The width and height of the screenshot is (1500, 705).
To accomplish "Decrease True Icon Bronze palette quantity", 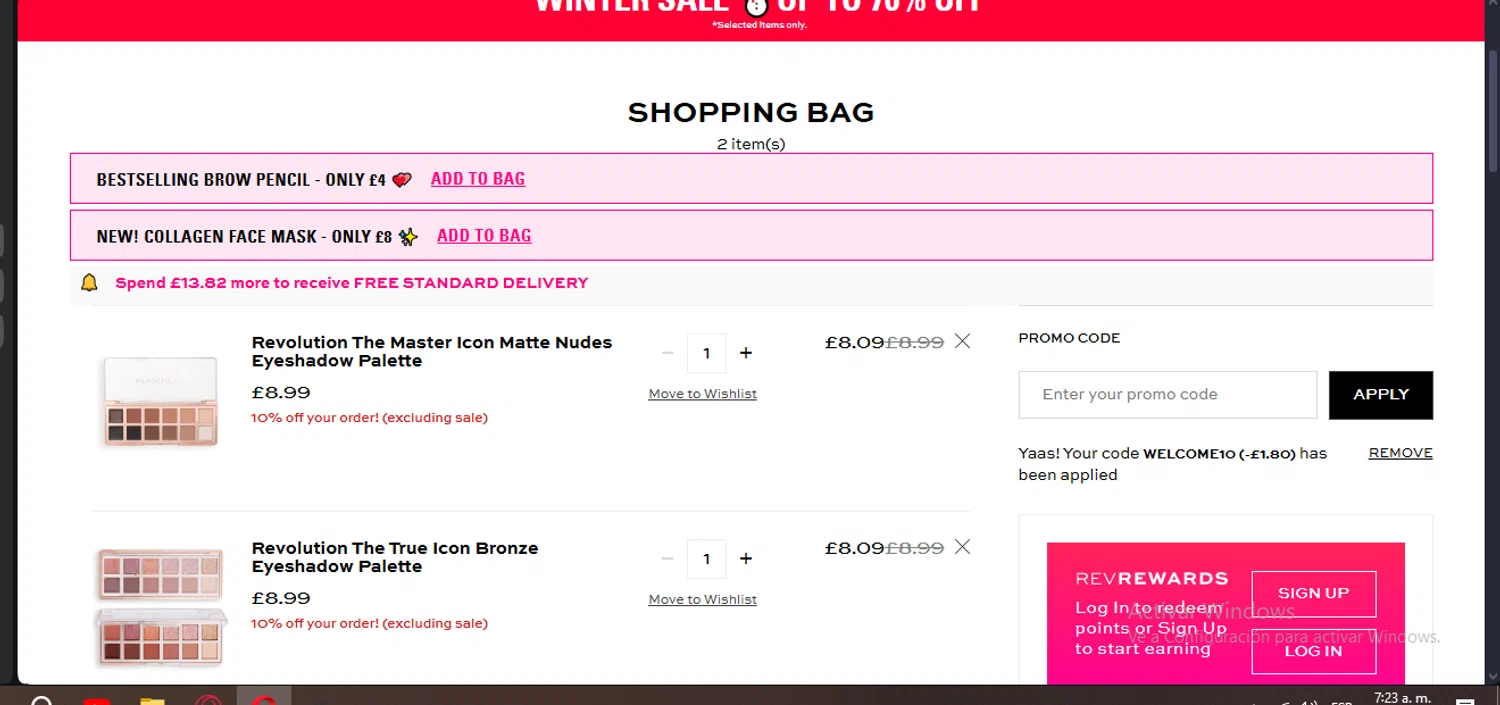I will tap(668, 559).
